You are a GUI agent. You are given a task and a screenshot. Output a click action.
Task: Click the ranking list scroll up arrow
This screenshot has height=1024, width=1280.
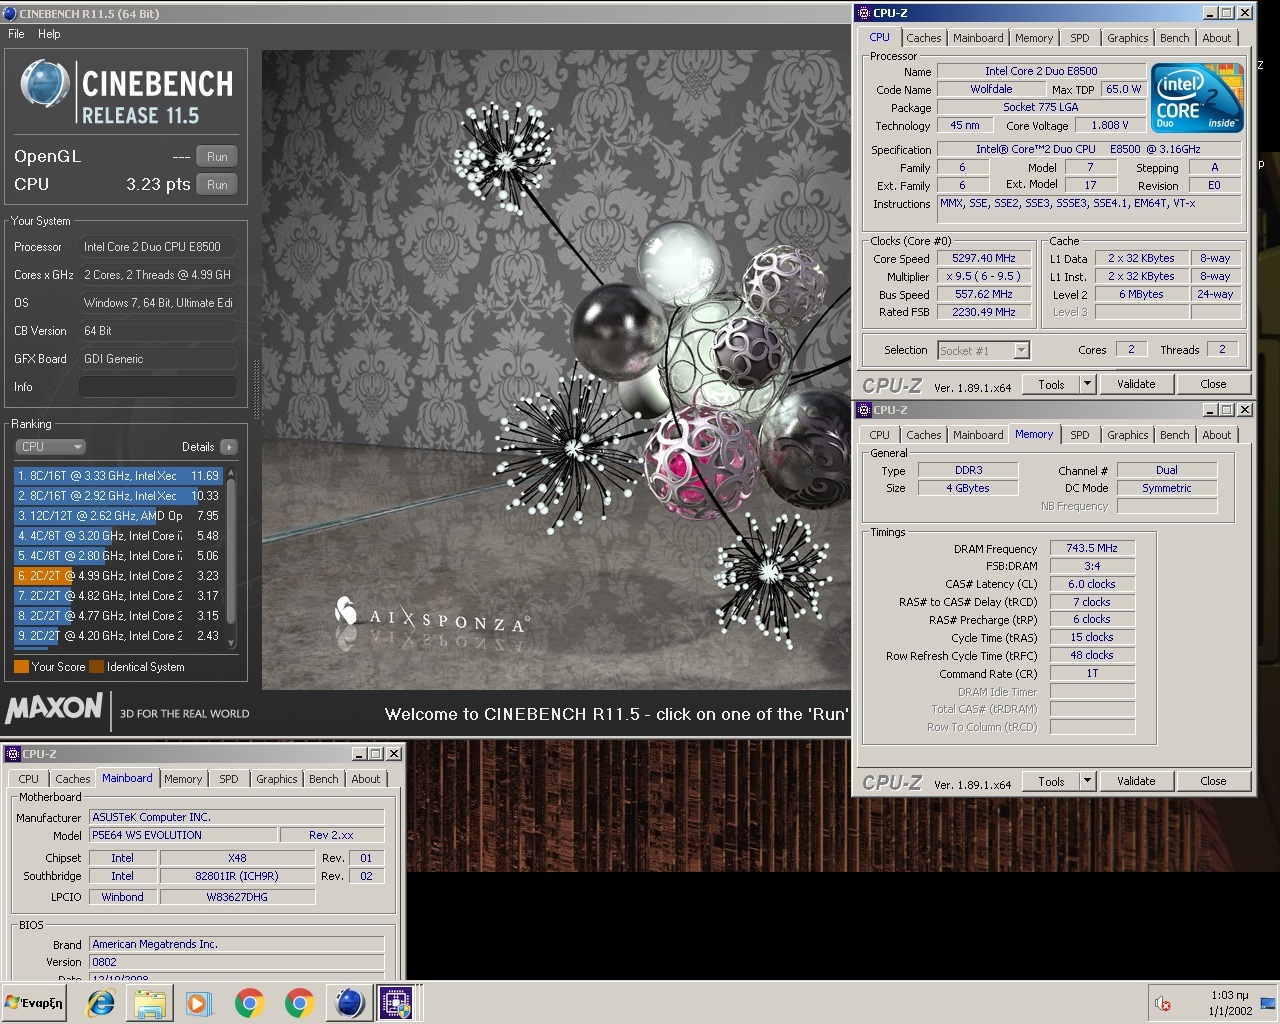point(232,473)
